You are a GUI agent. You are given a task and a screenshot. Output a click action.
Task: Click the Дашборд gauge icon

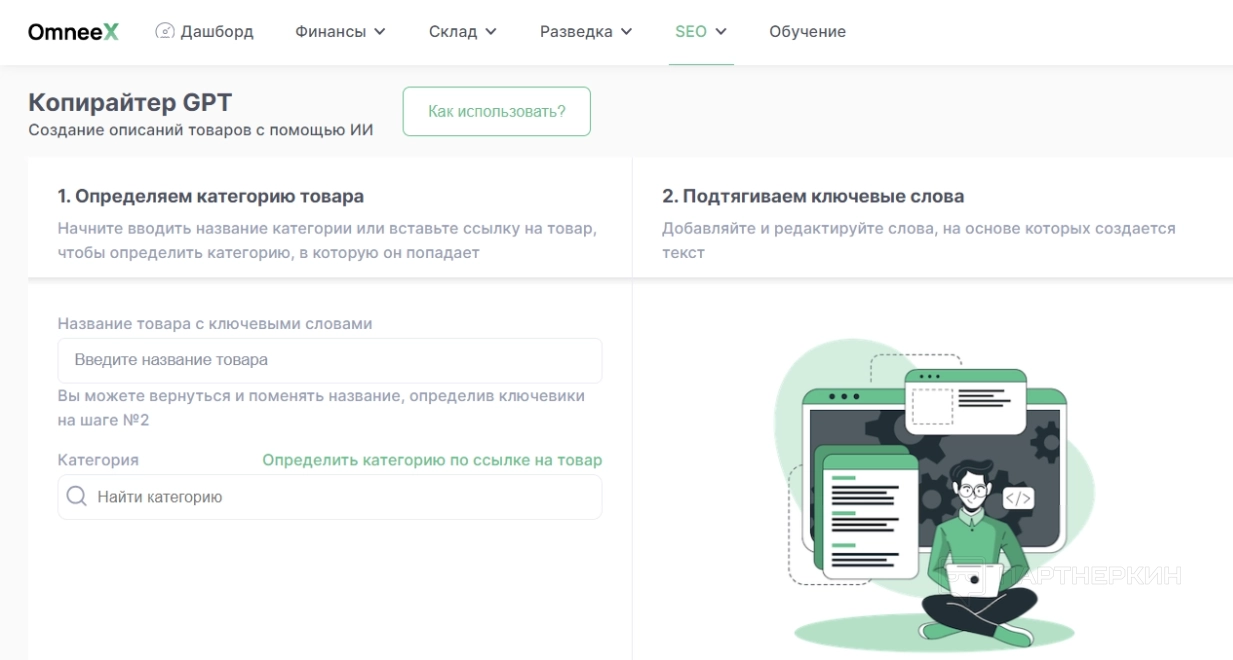point(165,32)
